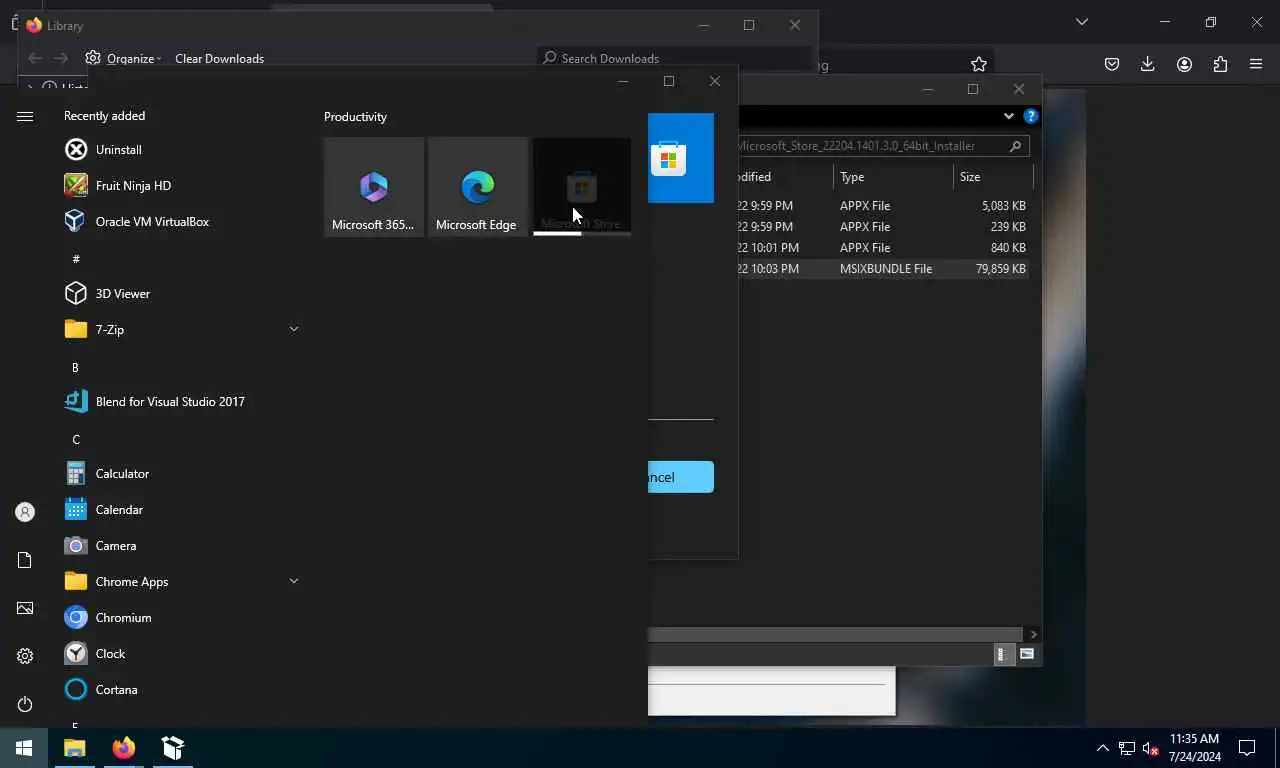Screen dimensions: 1280x768
Task: Open the Microsoft Edge tile
Action: (x=478, y=187)
